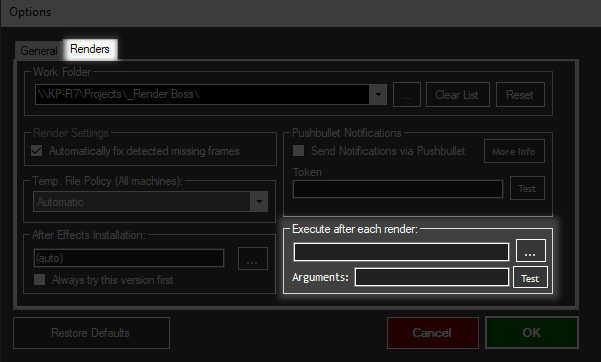Open the Temp. File Policy dropdown arrow
This screenshot has height=362, width=601.
click(x=259, y=202)
